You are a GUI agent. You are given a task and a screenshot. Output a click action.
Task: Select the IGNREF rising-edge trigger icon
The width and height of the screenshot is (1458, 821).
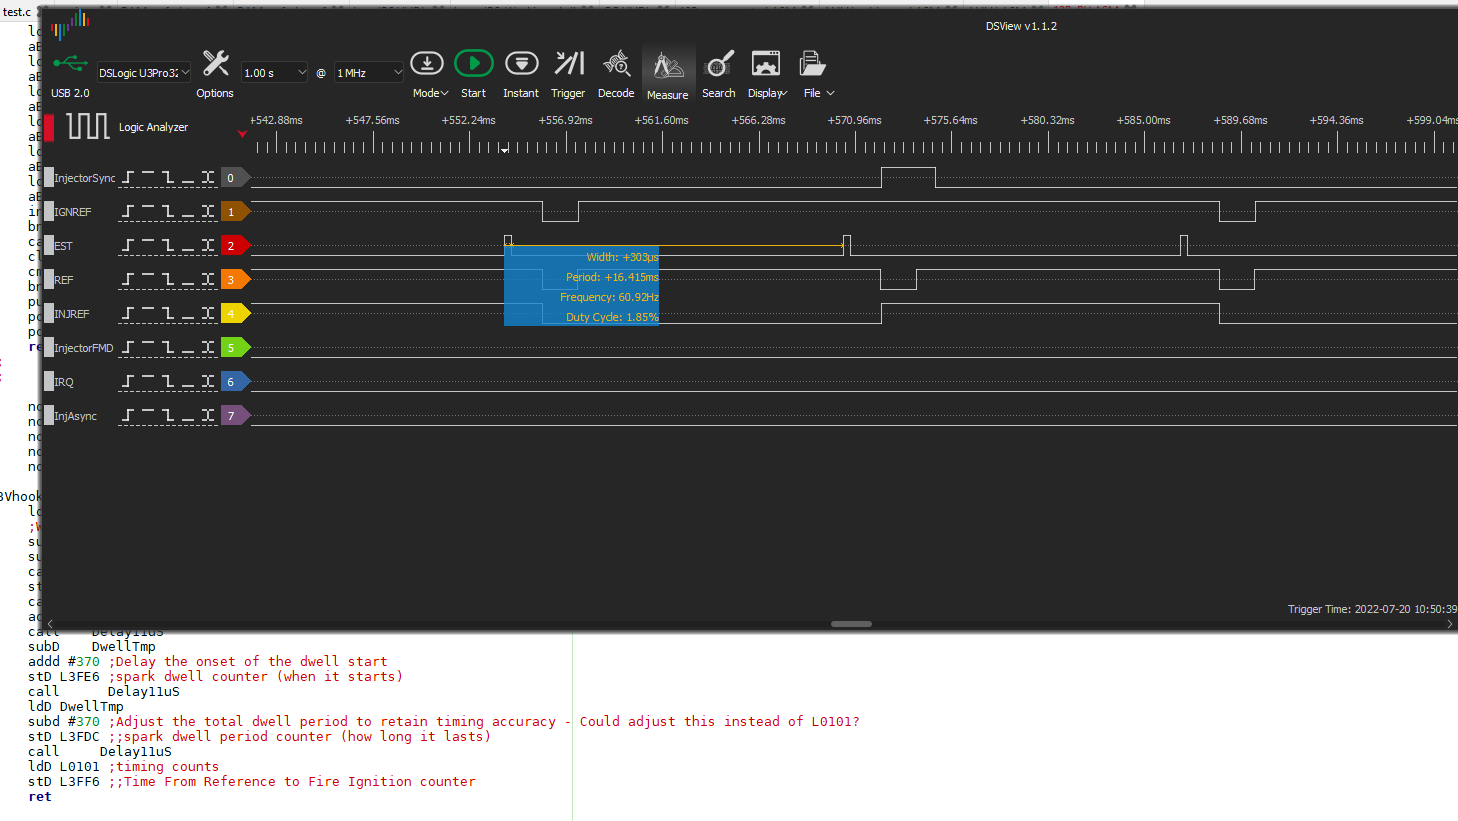click(128, 211)
